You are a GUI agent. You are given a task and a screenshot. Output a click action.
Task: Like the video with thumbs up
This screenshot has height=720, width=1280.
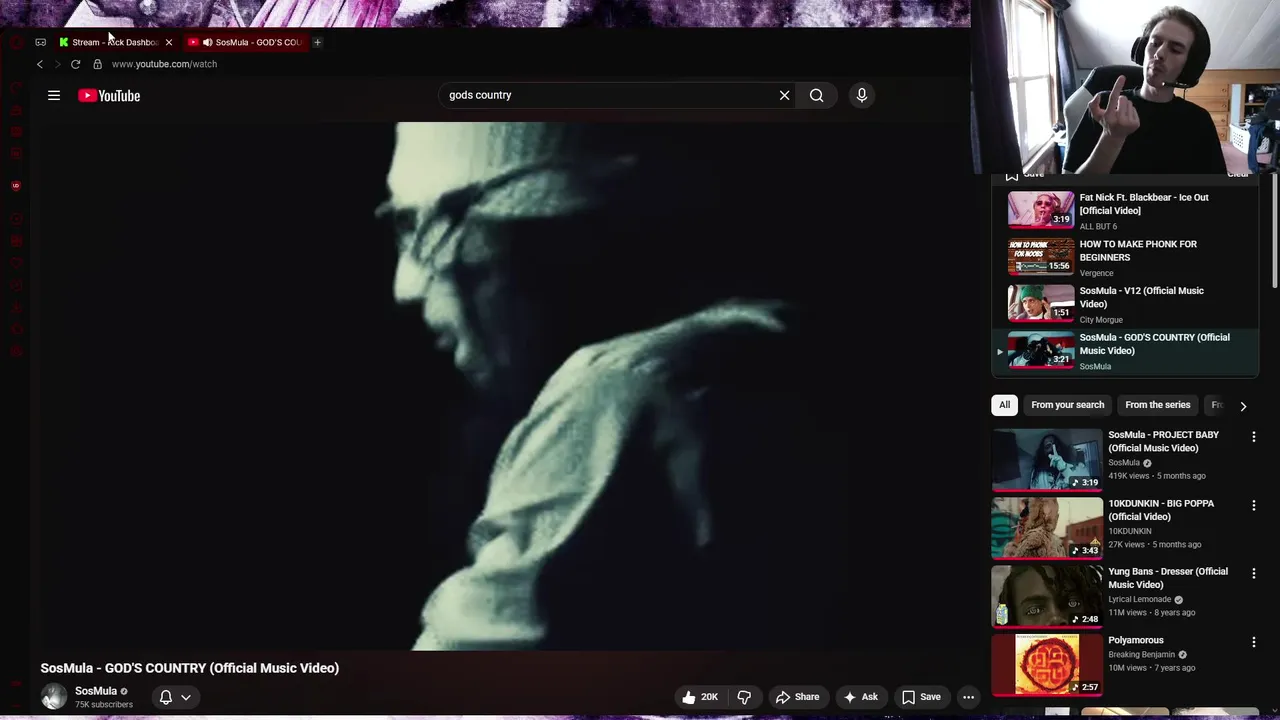tap(700, 697)
